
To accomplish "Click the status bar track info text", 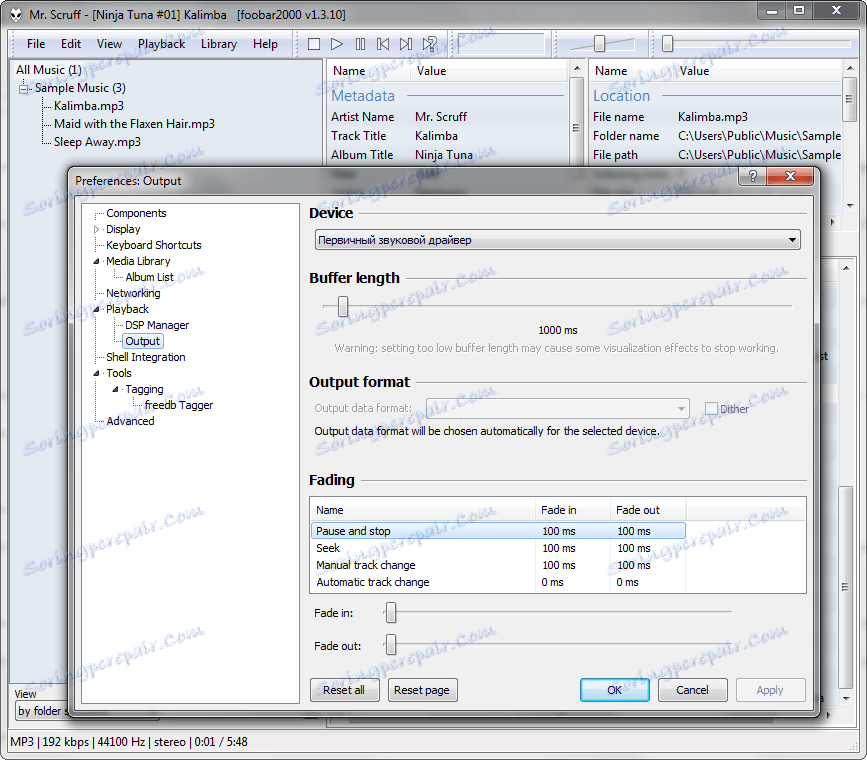I will pyautogui.click(x=129, y=742).
